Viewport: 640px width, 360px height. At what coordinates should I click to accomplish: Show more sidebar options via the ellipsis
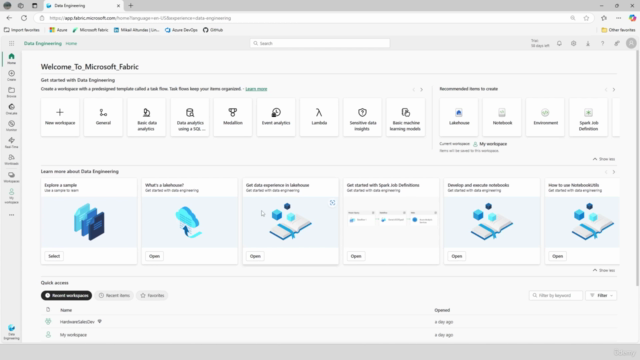pos(11,215)
